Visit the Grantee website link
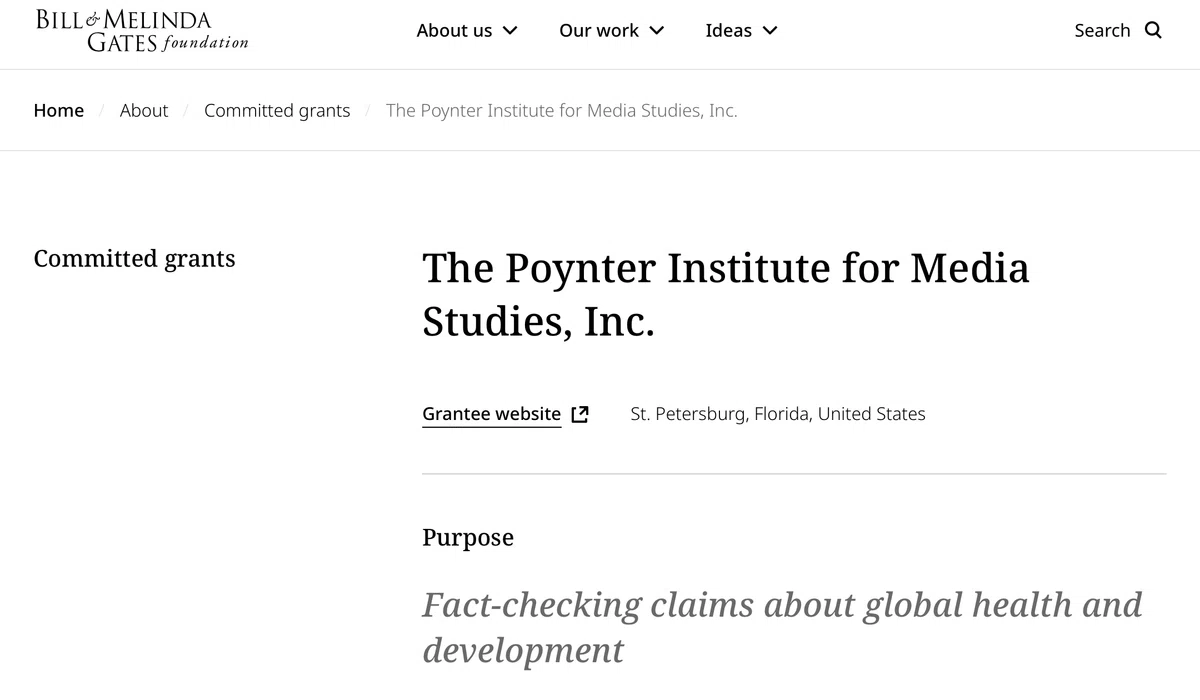Image resolution: width=1200 pixels, height=700 pixels. click(x=491, y=414)
